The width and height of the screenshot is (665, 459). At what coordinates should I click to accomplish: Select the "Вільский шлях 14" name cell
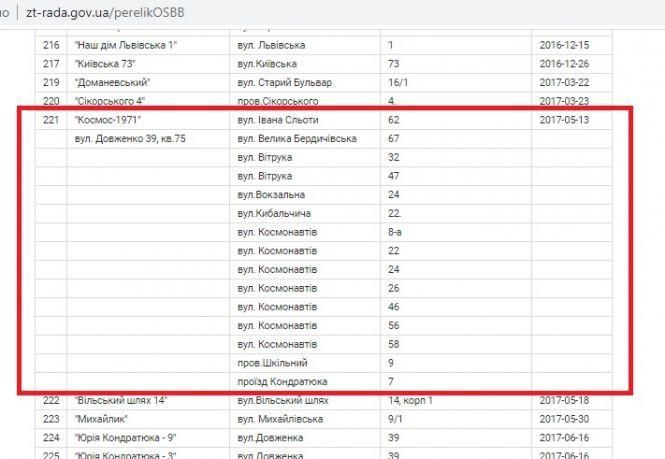(119, 400)
